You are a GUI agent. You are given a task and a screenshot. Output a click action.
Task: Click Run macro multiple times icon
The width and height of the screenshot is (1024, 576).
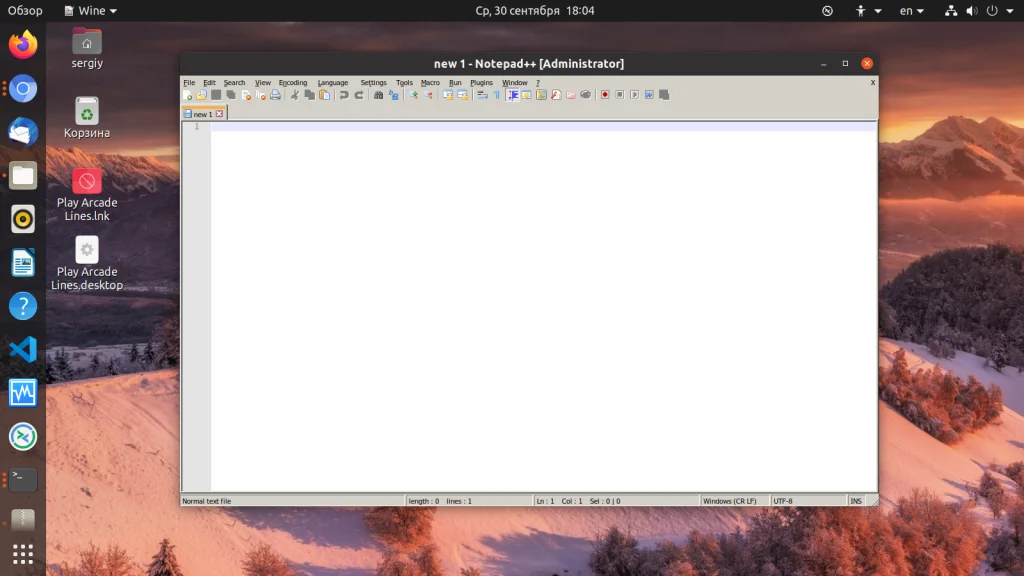tap(649, 95)
